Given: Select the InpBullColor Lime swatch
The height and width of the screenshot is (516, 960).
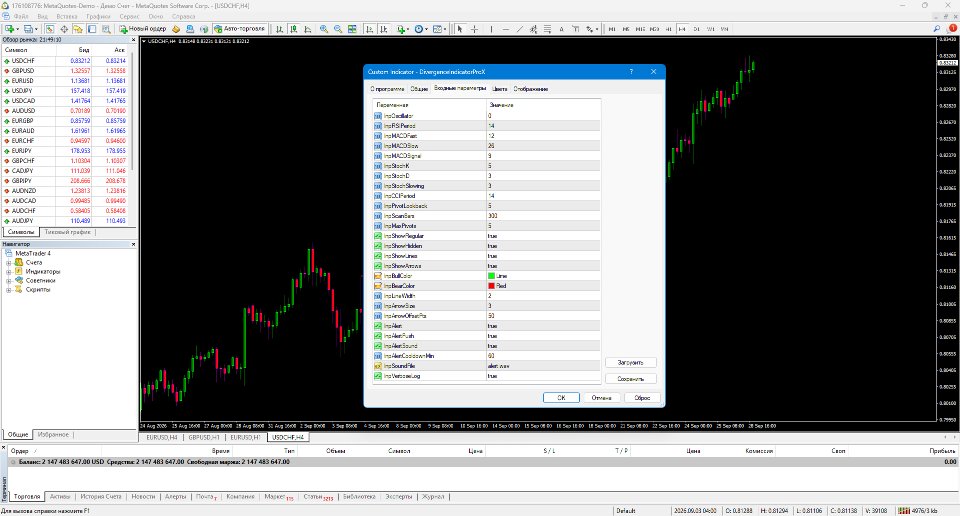Looking at the screenshot, I should point(492,276).
